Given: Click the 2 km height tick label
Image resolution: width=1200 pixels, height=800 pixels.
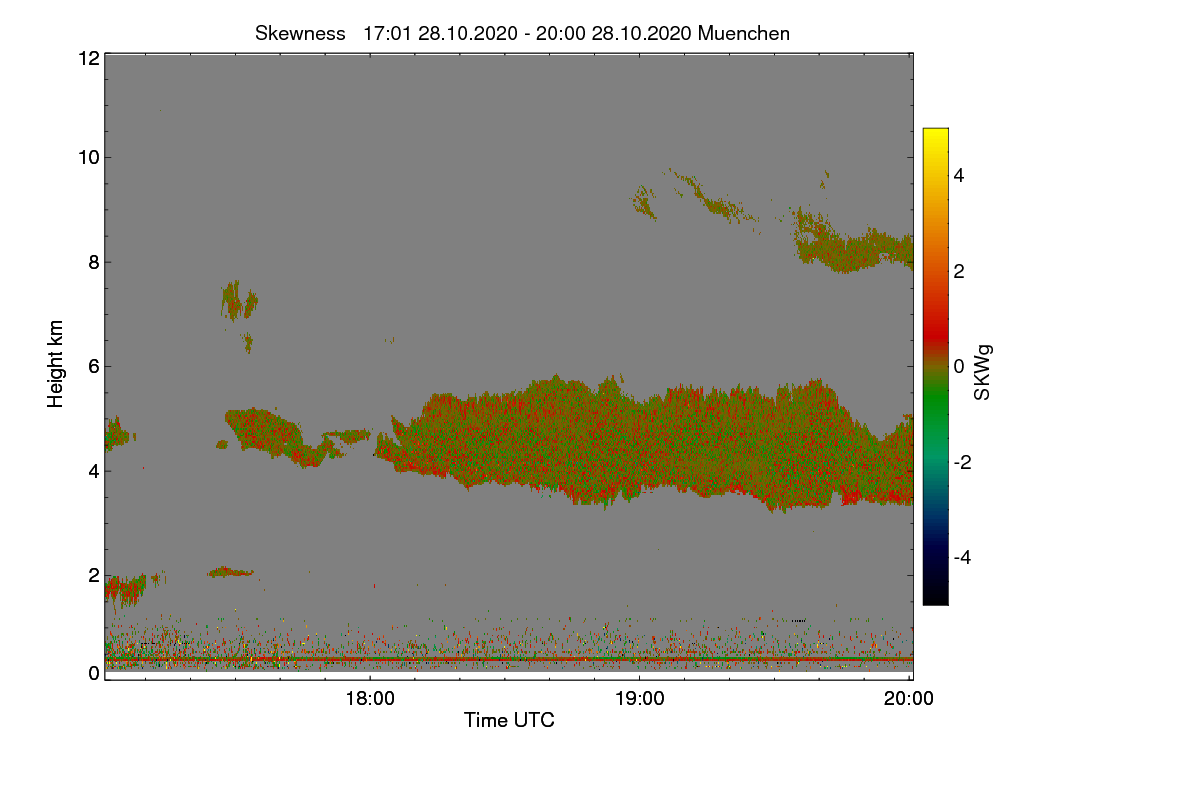Looking at the screenshot, I should [93, 575].
